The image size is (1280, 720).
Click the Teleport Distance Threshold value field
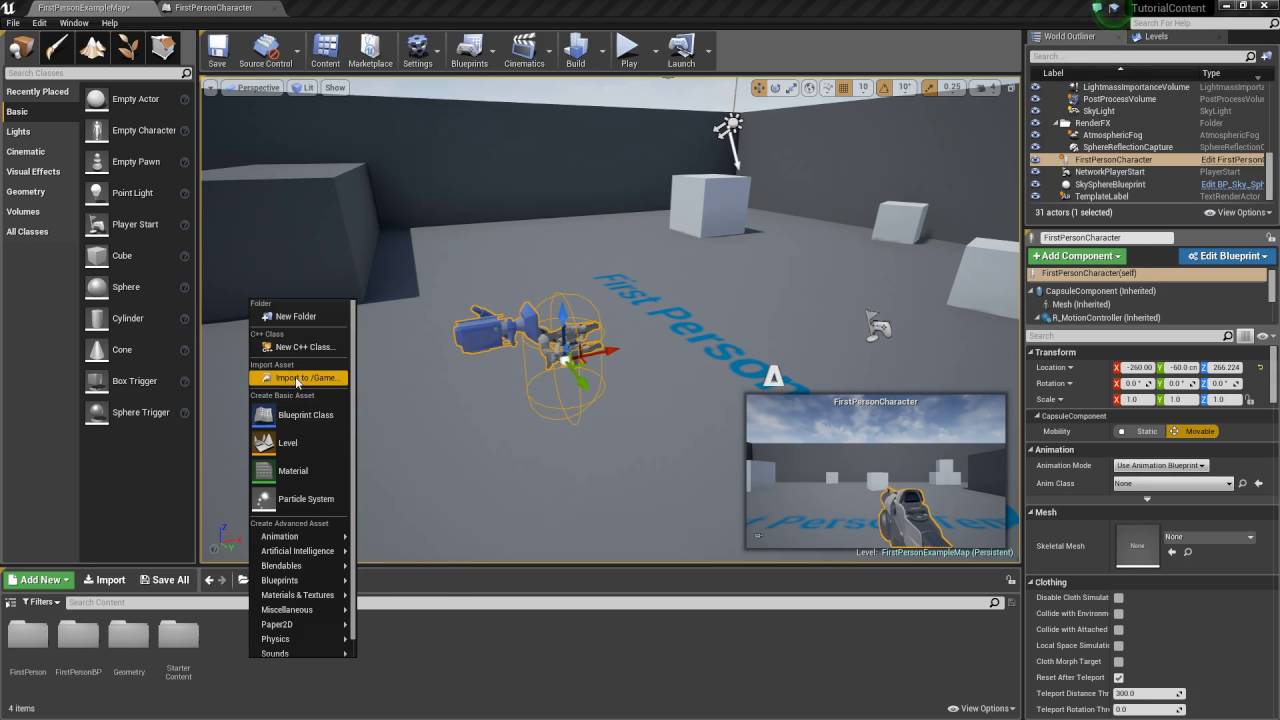1149,693
